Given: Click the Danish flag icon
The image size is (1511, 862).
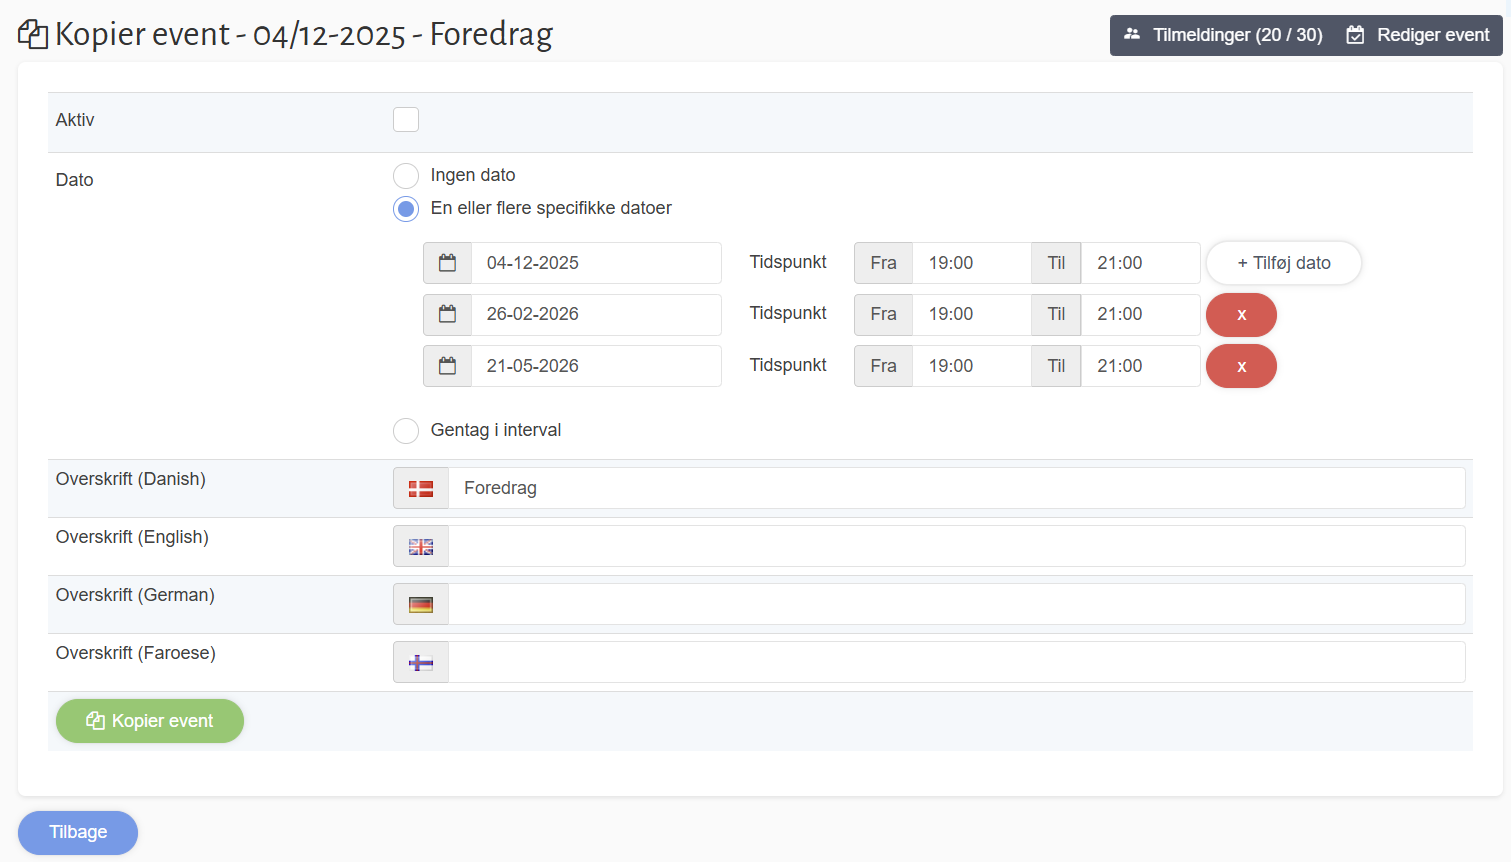Looking at the screenshot, I should click(x=421, y=489).
